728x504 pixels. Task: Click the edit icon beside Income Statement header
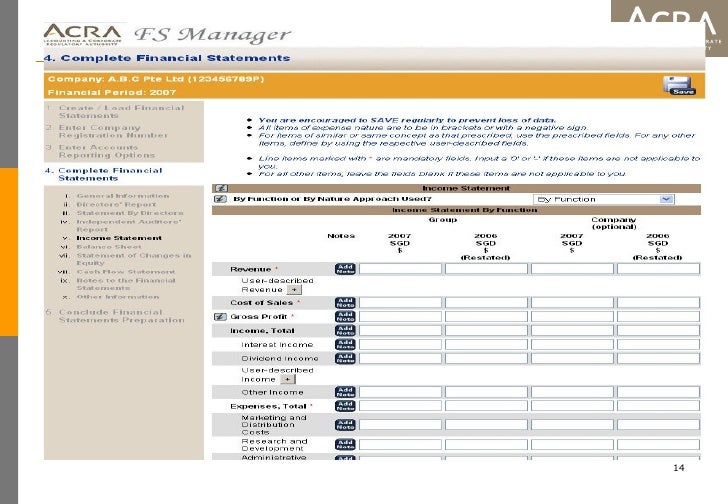(221, 188)
